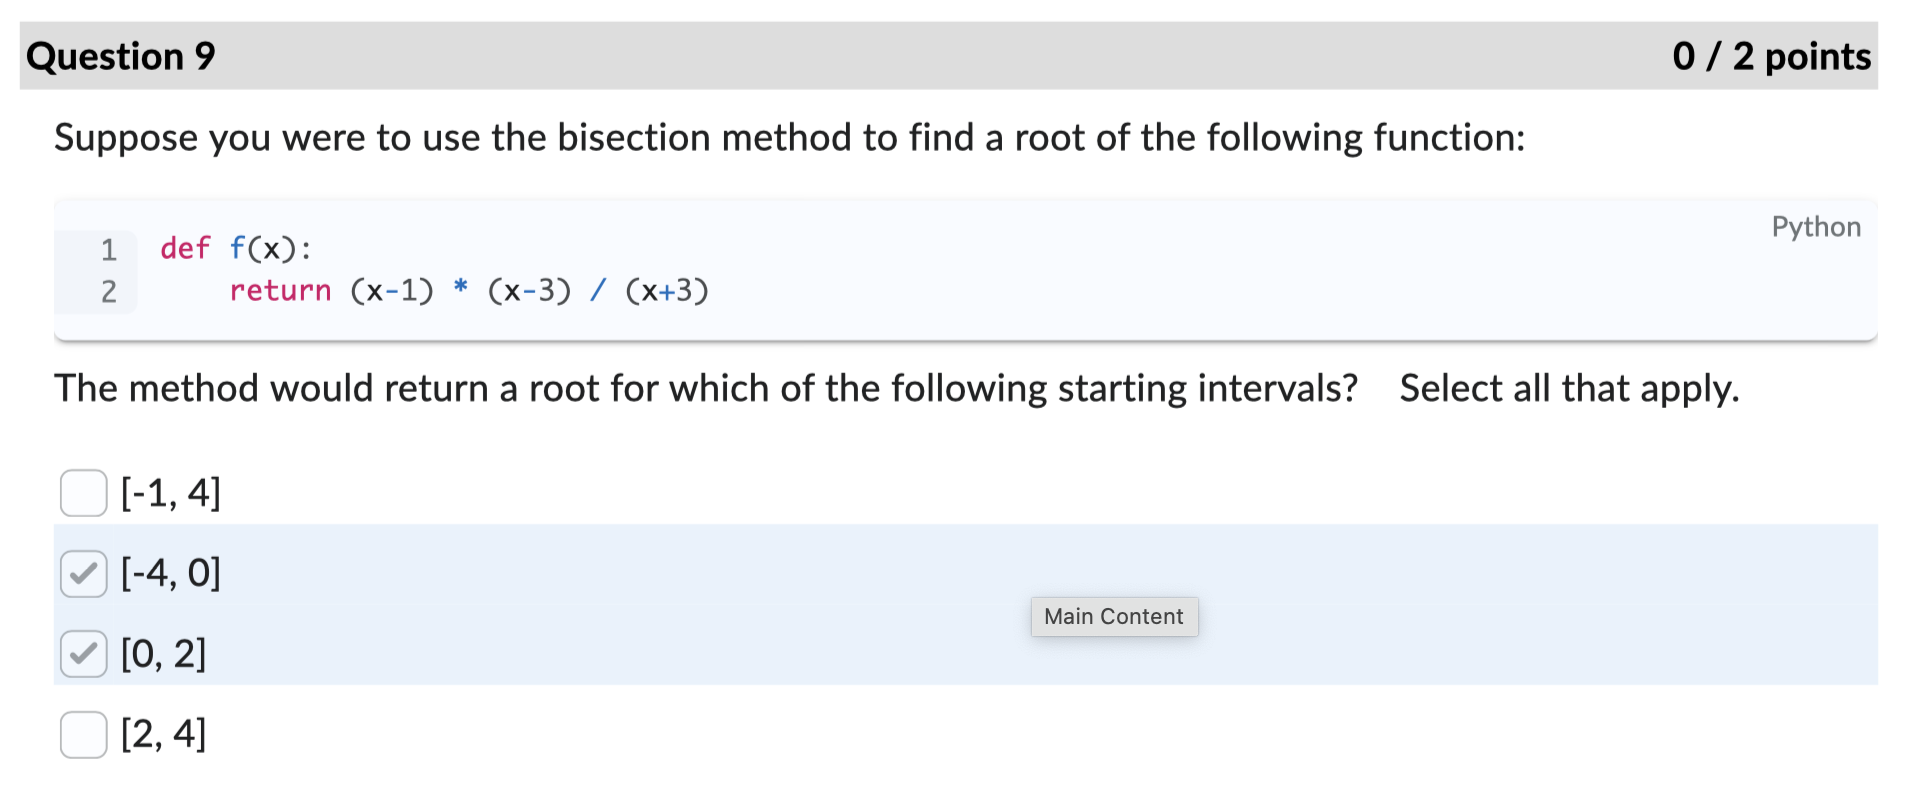1910x798 pixels.
Task: Click the "Main Content" skip link
Action: [1113, 616]
